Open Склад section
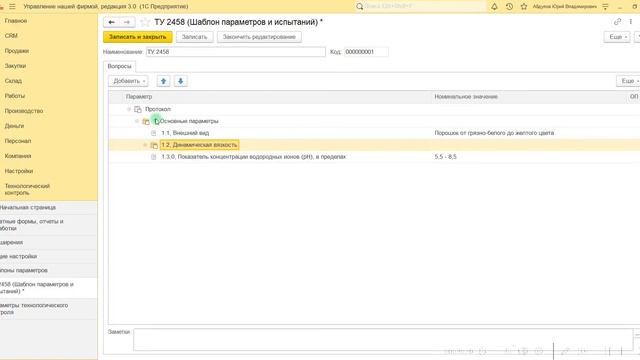The width and height of the screenshot is (640, 360). tap(13, 81)
